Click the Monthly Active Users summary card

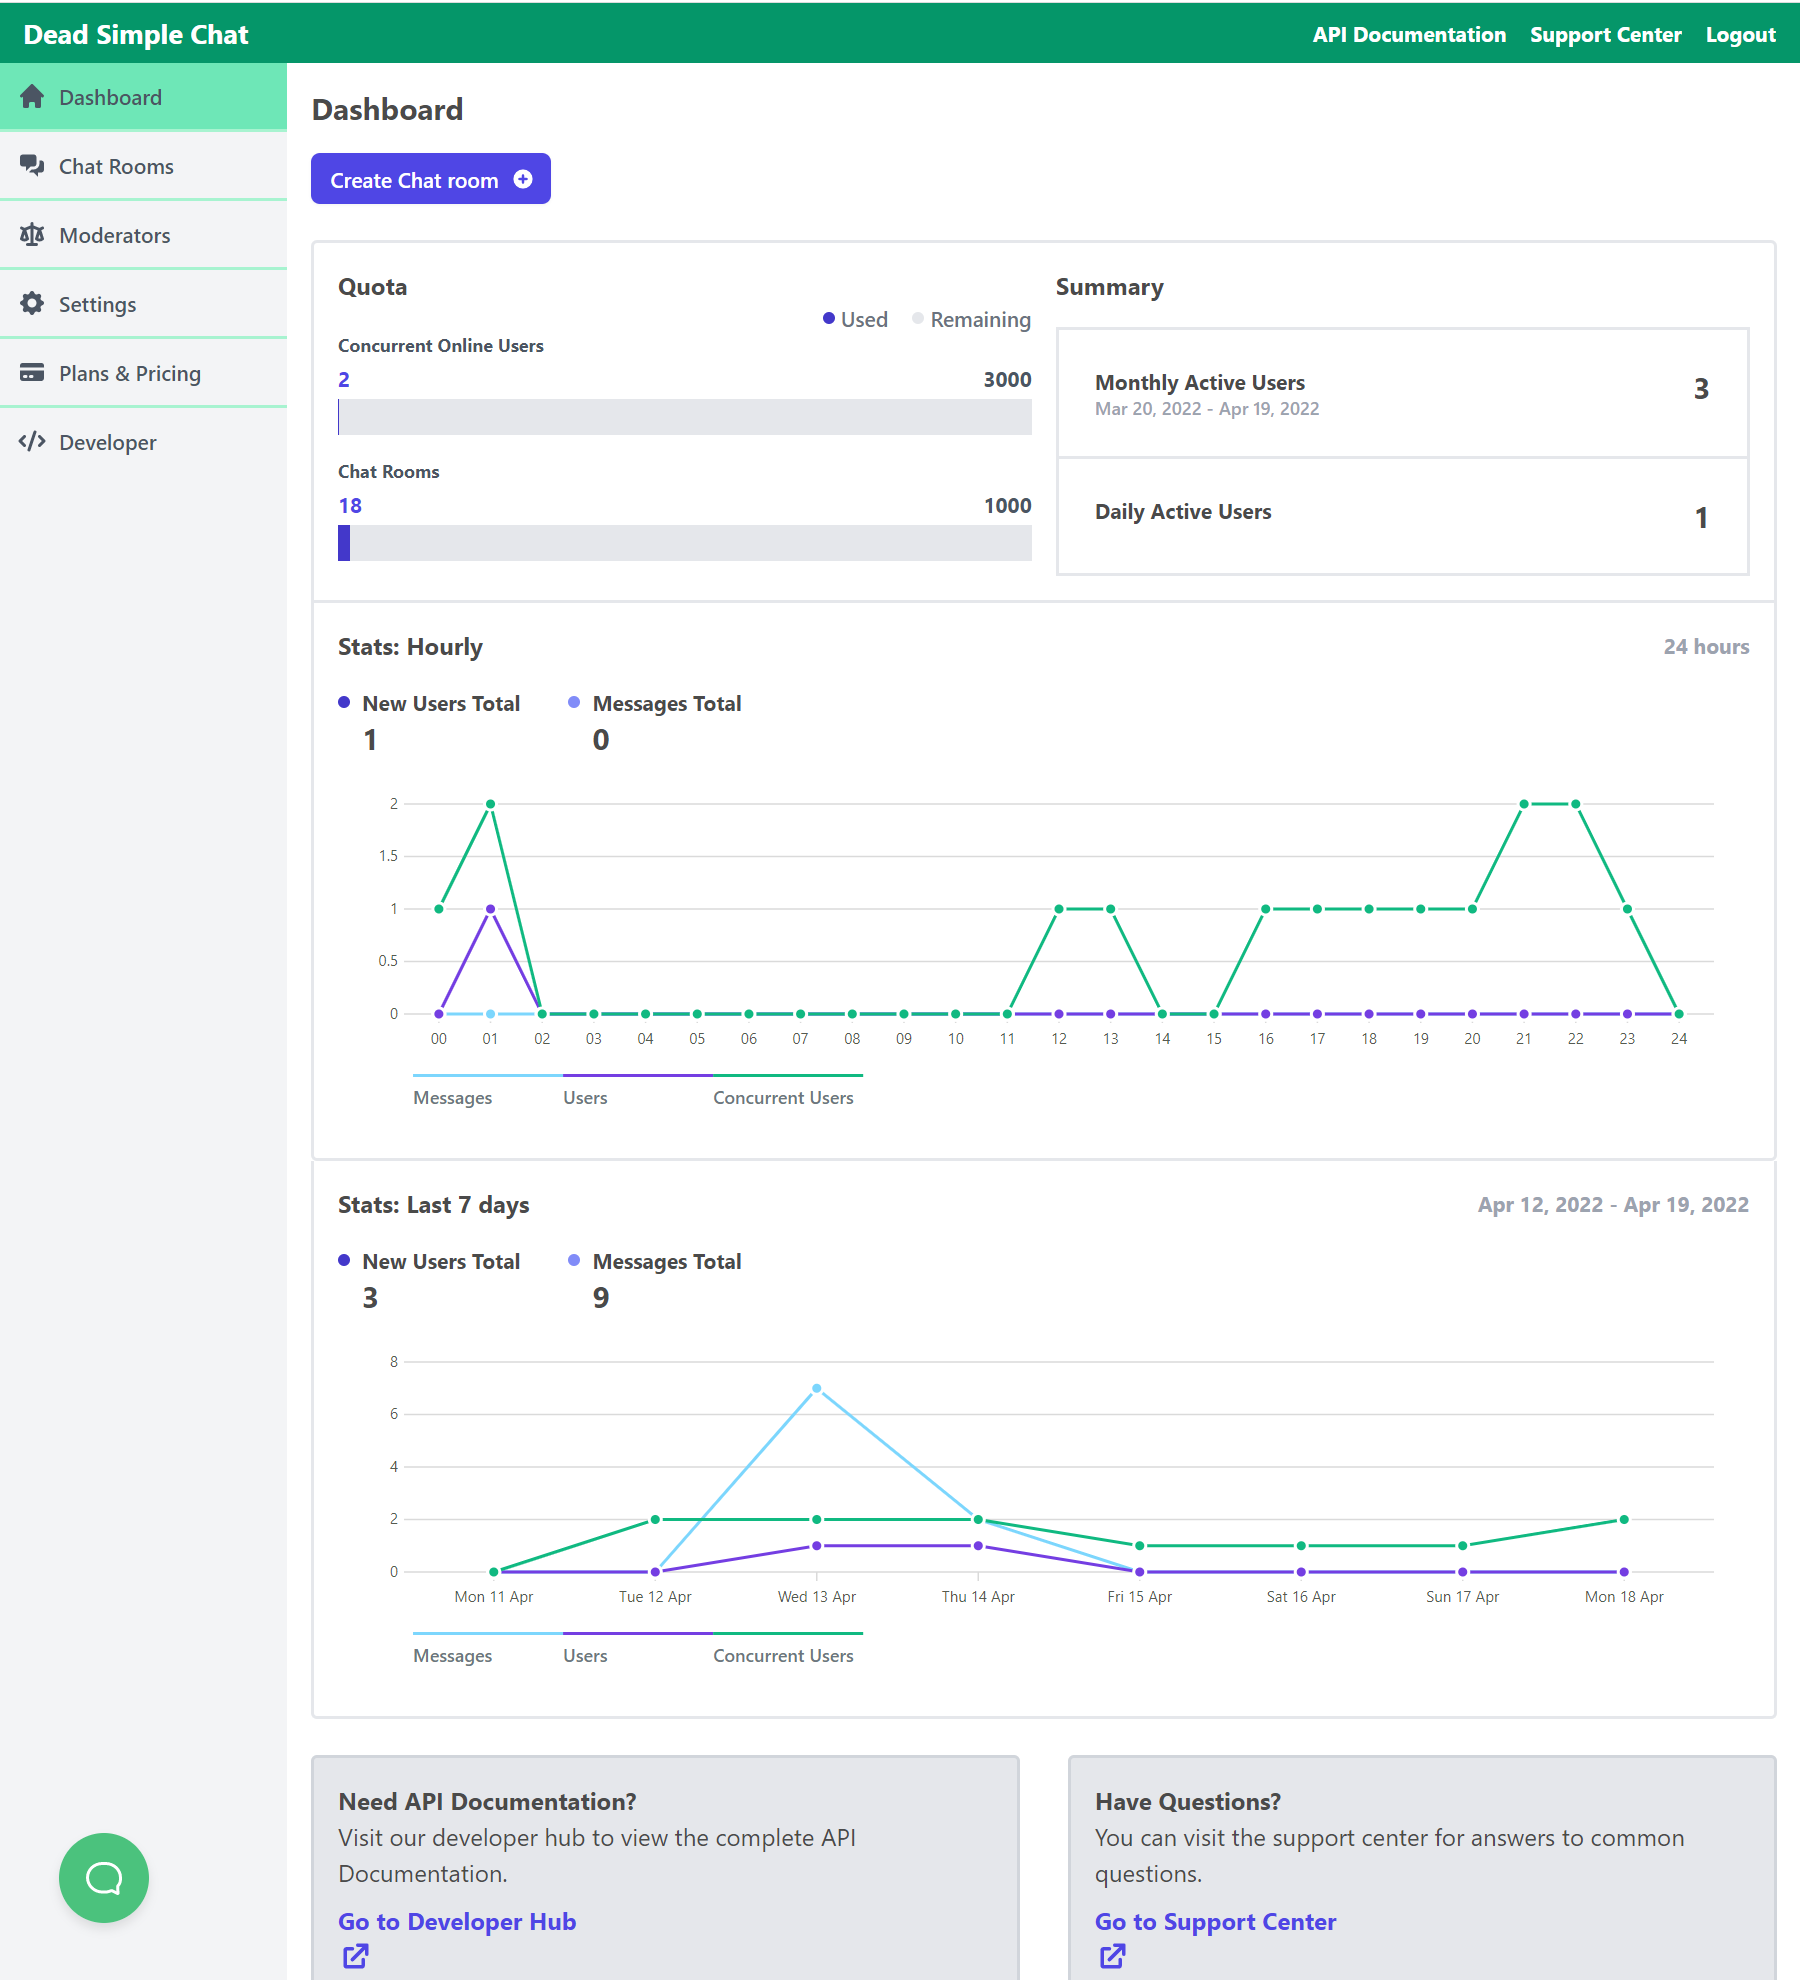click(1402, 393)
